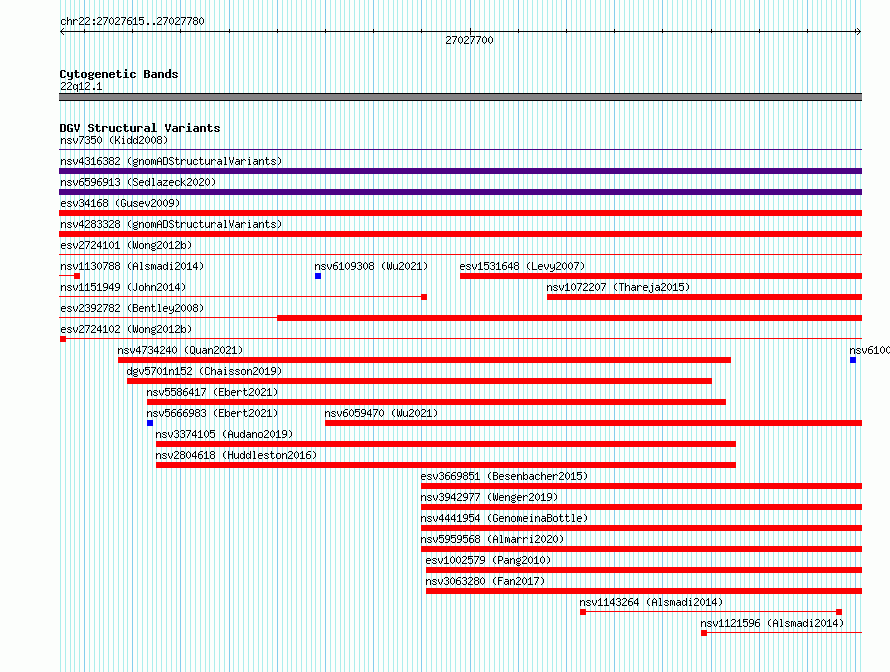Open nsv6596913 (Sedlazeck2020) variant label
This screenshot has width=890, height=672.
pyautogui.click(x=138, y=182)
